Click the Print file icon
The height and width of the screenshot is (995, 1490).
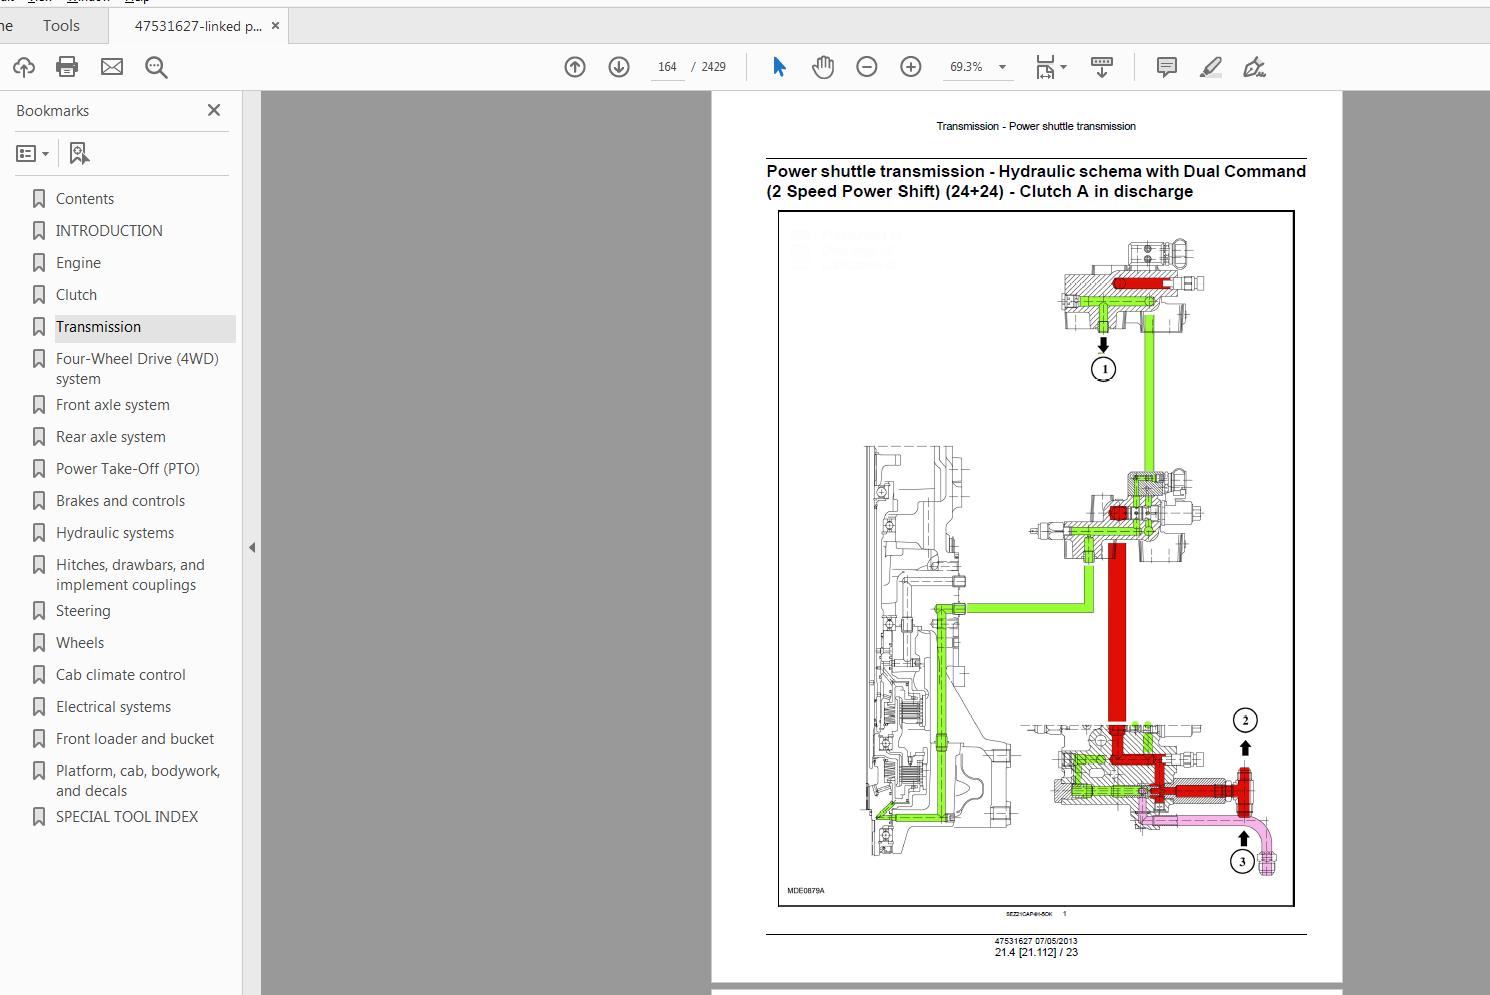67,67
